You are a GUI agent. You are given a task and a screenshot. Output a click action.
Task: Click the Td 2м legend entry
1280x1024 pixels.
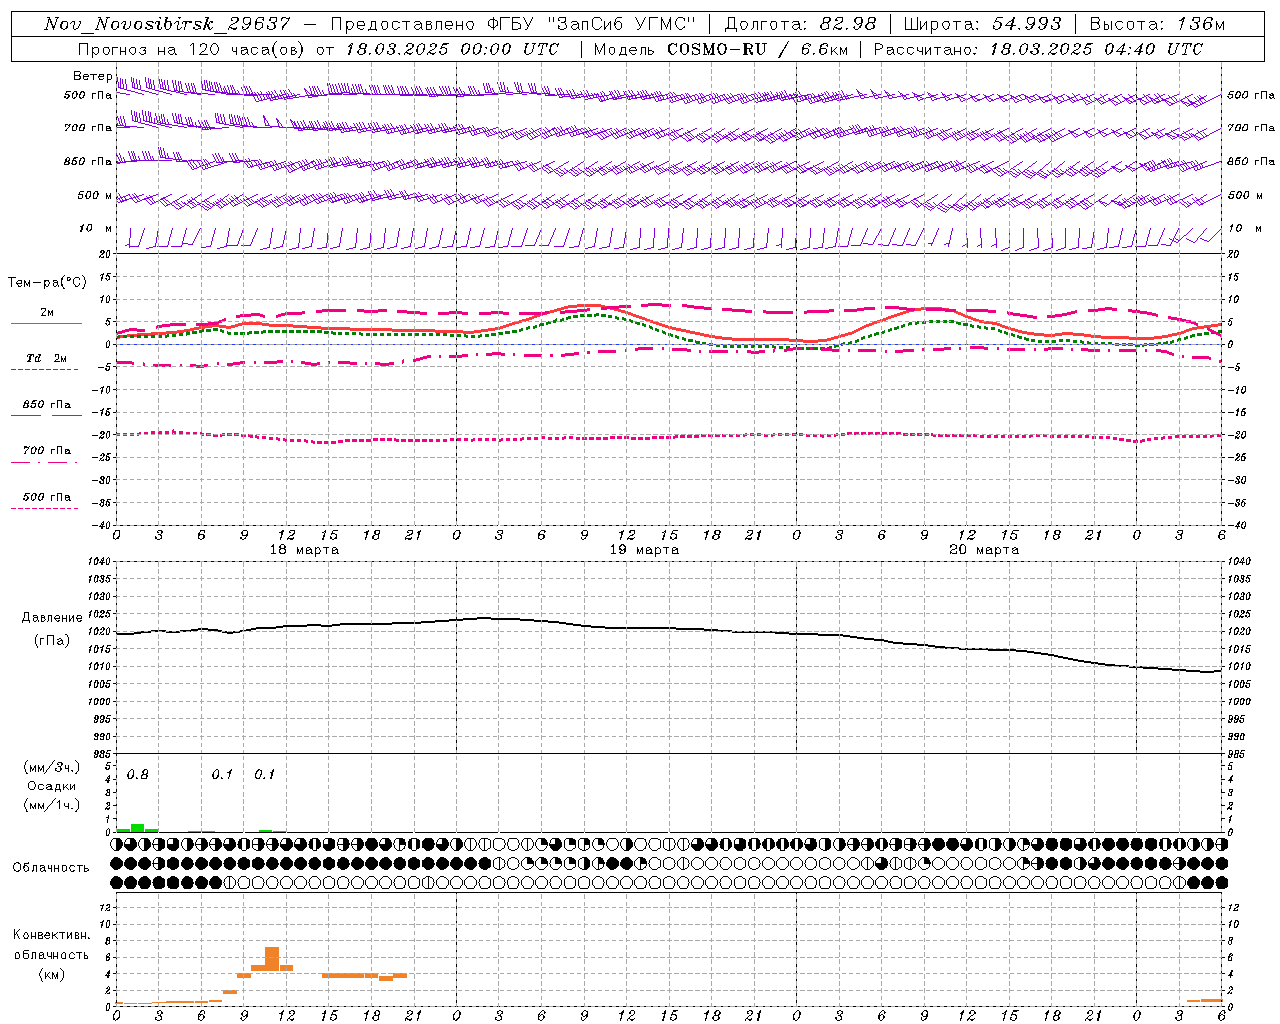[x=46, y=358]
